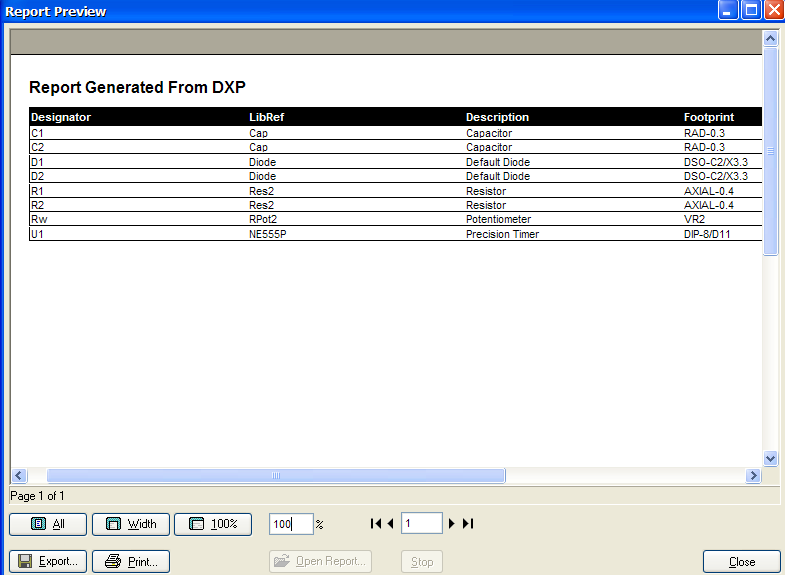Select designator cell D1
Screen dimensions: 785x575
pyautogui.click(x=38, y=162)
